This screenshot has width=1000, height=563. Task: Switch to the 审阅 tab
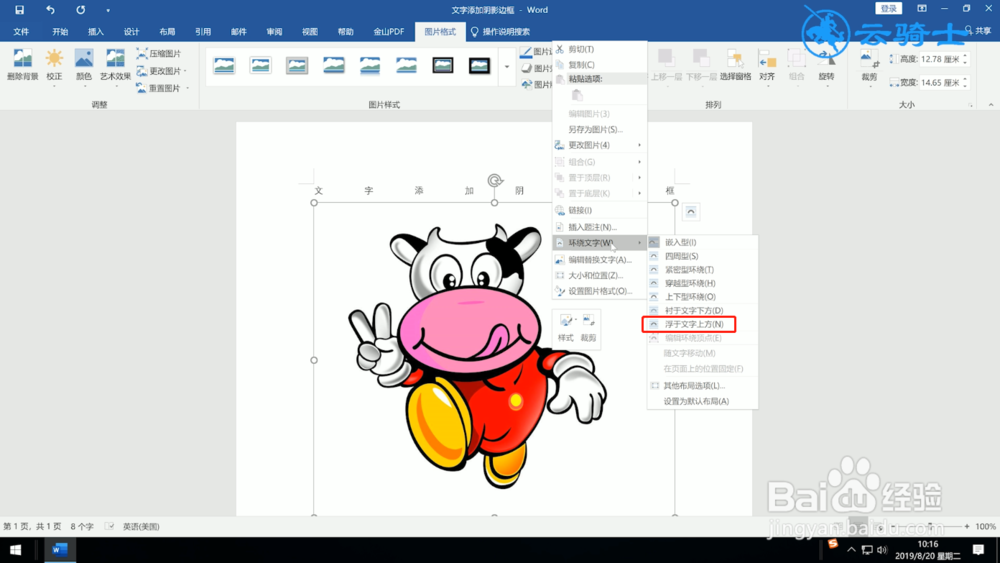coord(274,31)
